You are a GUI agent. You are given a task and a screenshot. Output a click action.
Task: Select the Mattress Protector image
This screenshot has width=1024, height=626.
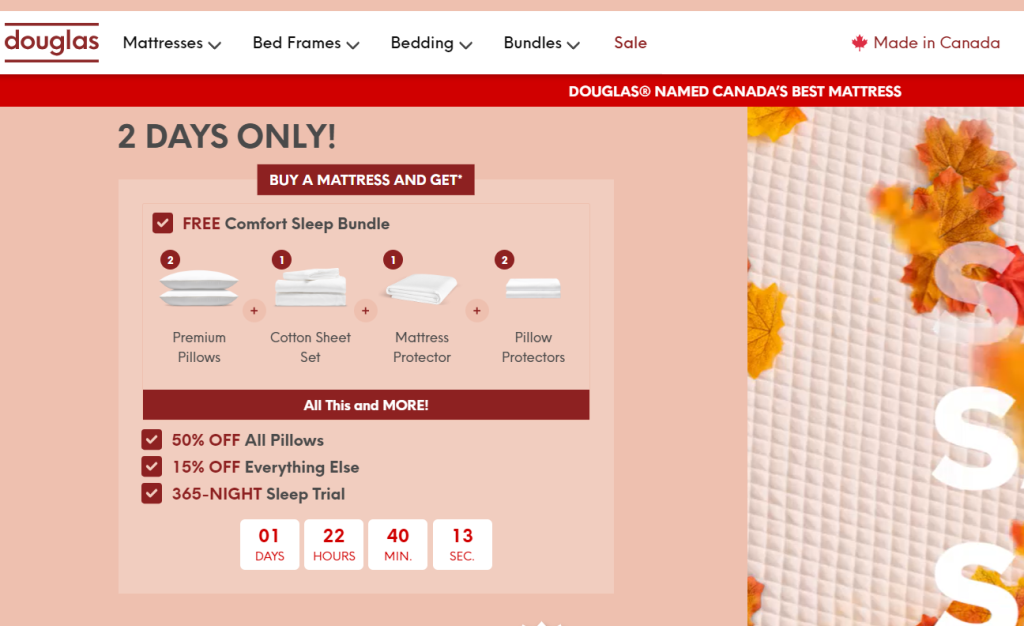tap(421, 289)
